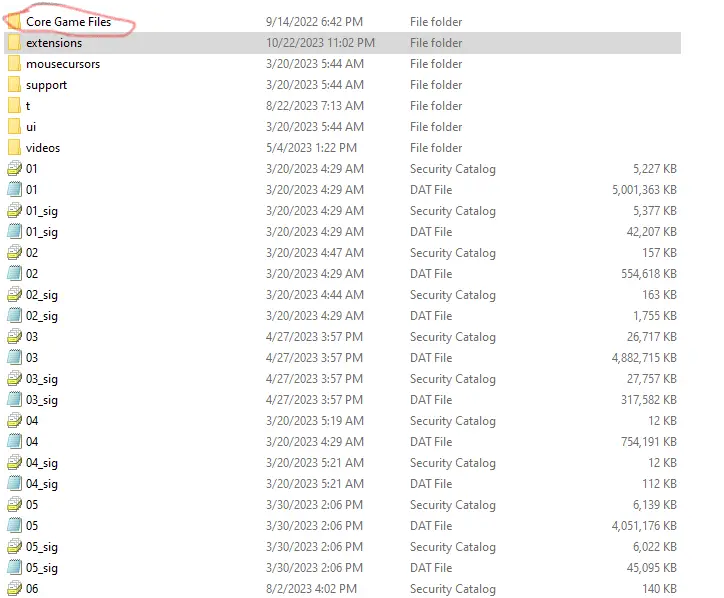Image resolution: width=724 pixels, height=598 pixels.
Task: Click the ui folder icon
Action: (14, 127)
